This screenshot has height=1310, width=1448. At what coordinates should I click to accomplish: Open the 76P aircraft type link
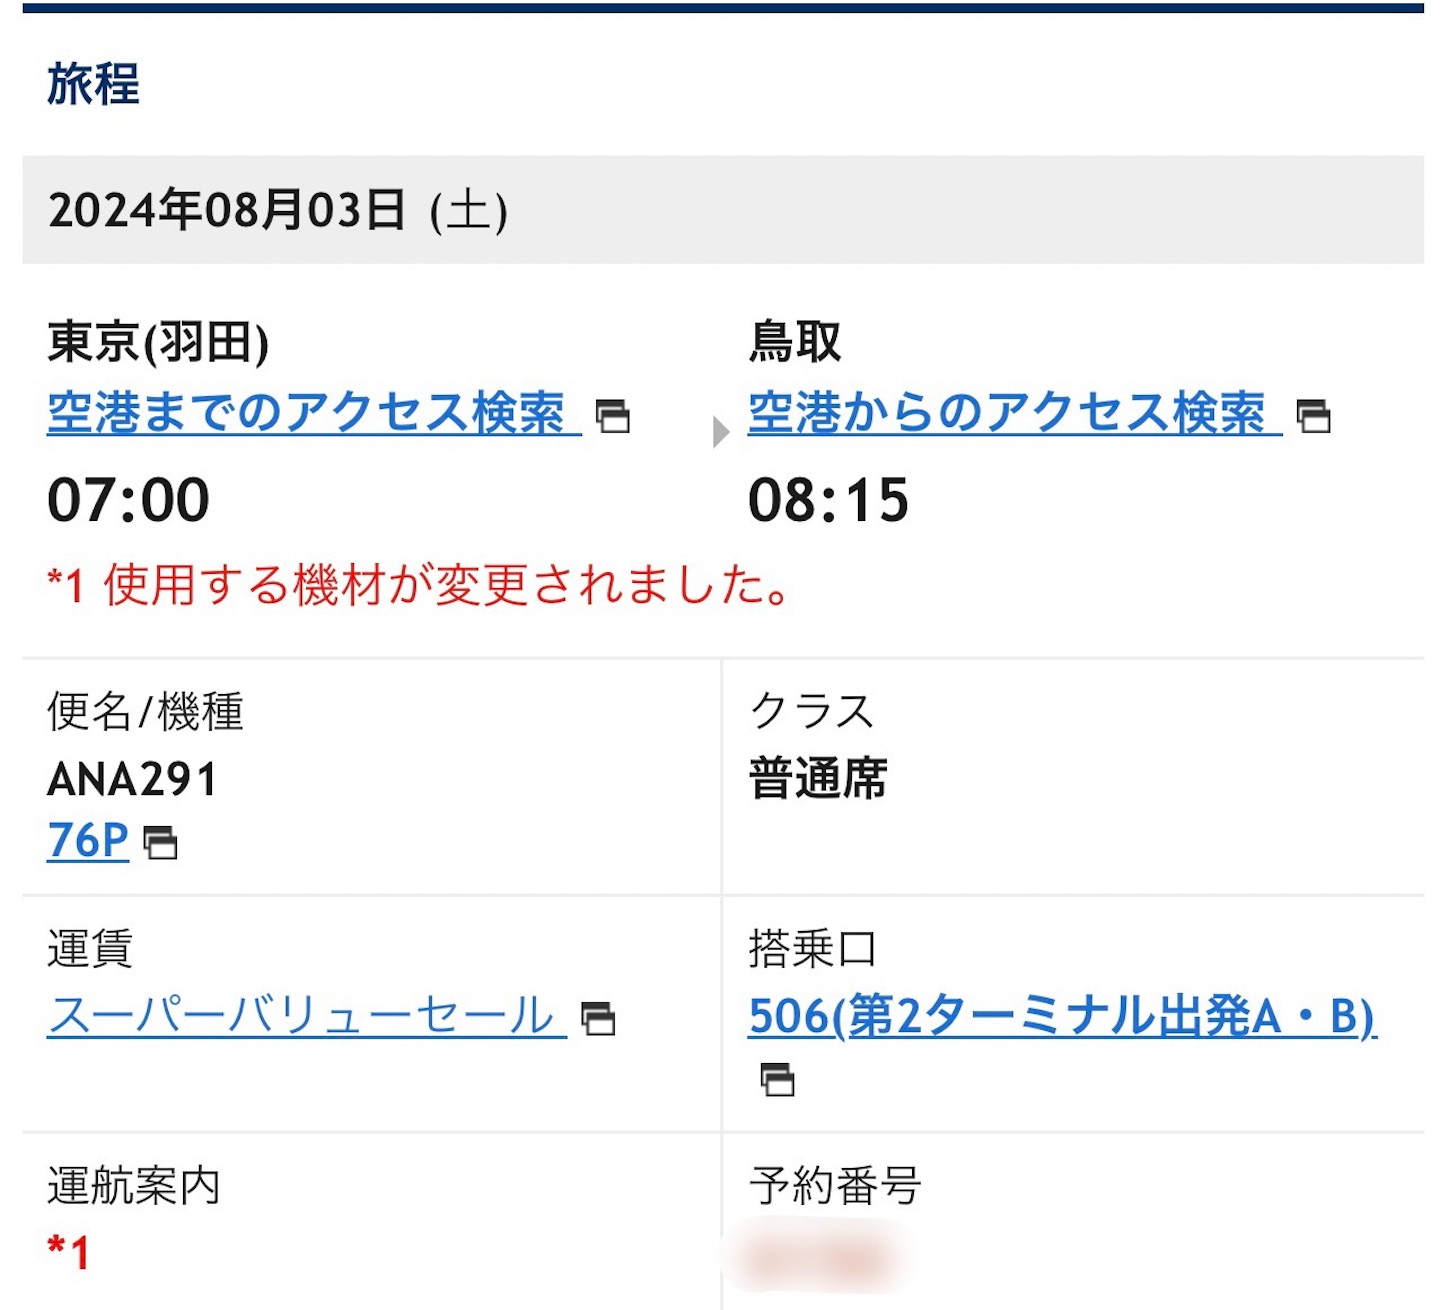tap(85, 841)
